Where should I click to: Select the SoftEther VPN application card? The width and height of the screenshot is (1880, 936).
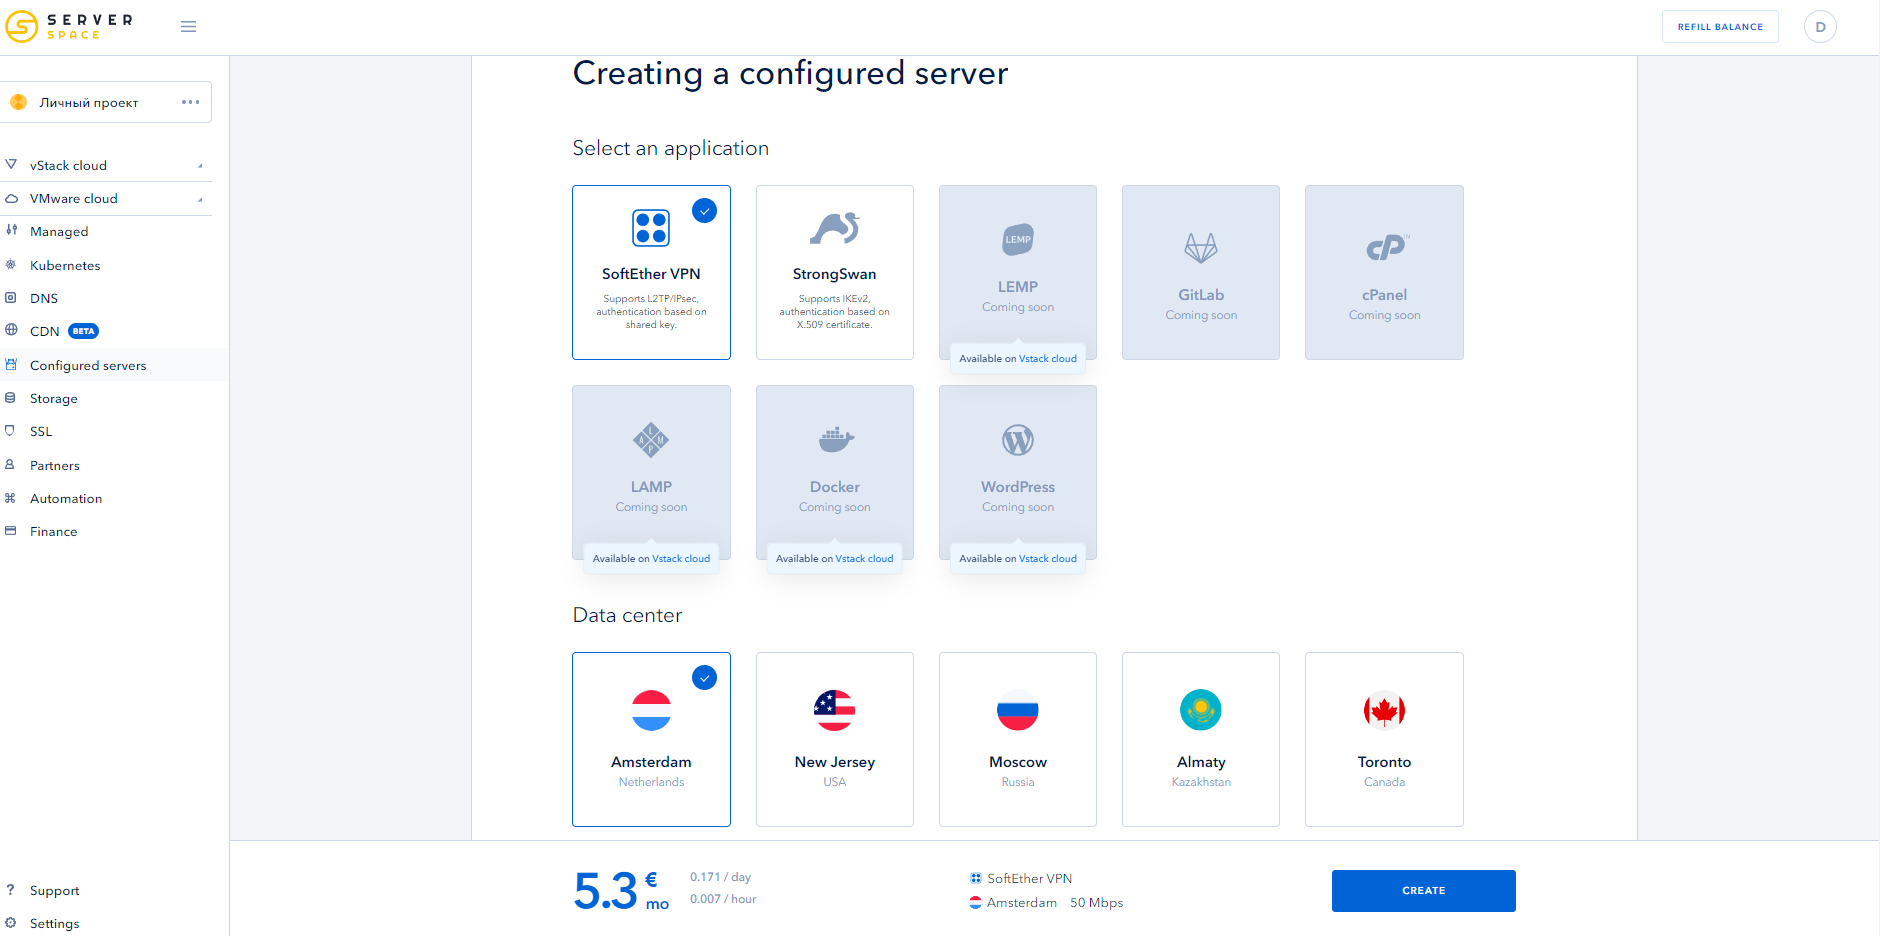[651, 272]
